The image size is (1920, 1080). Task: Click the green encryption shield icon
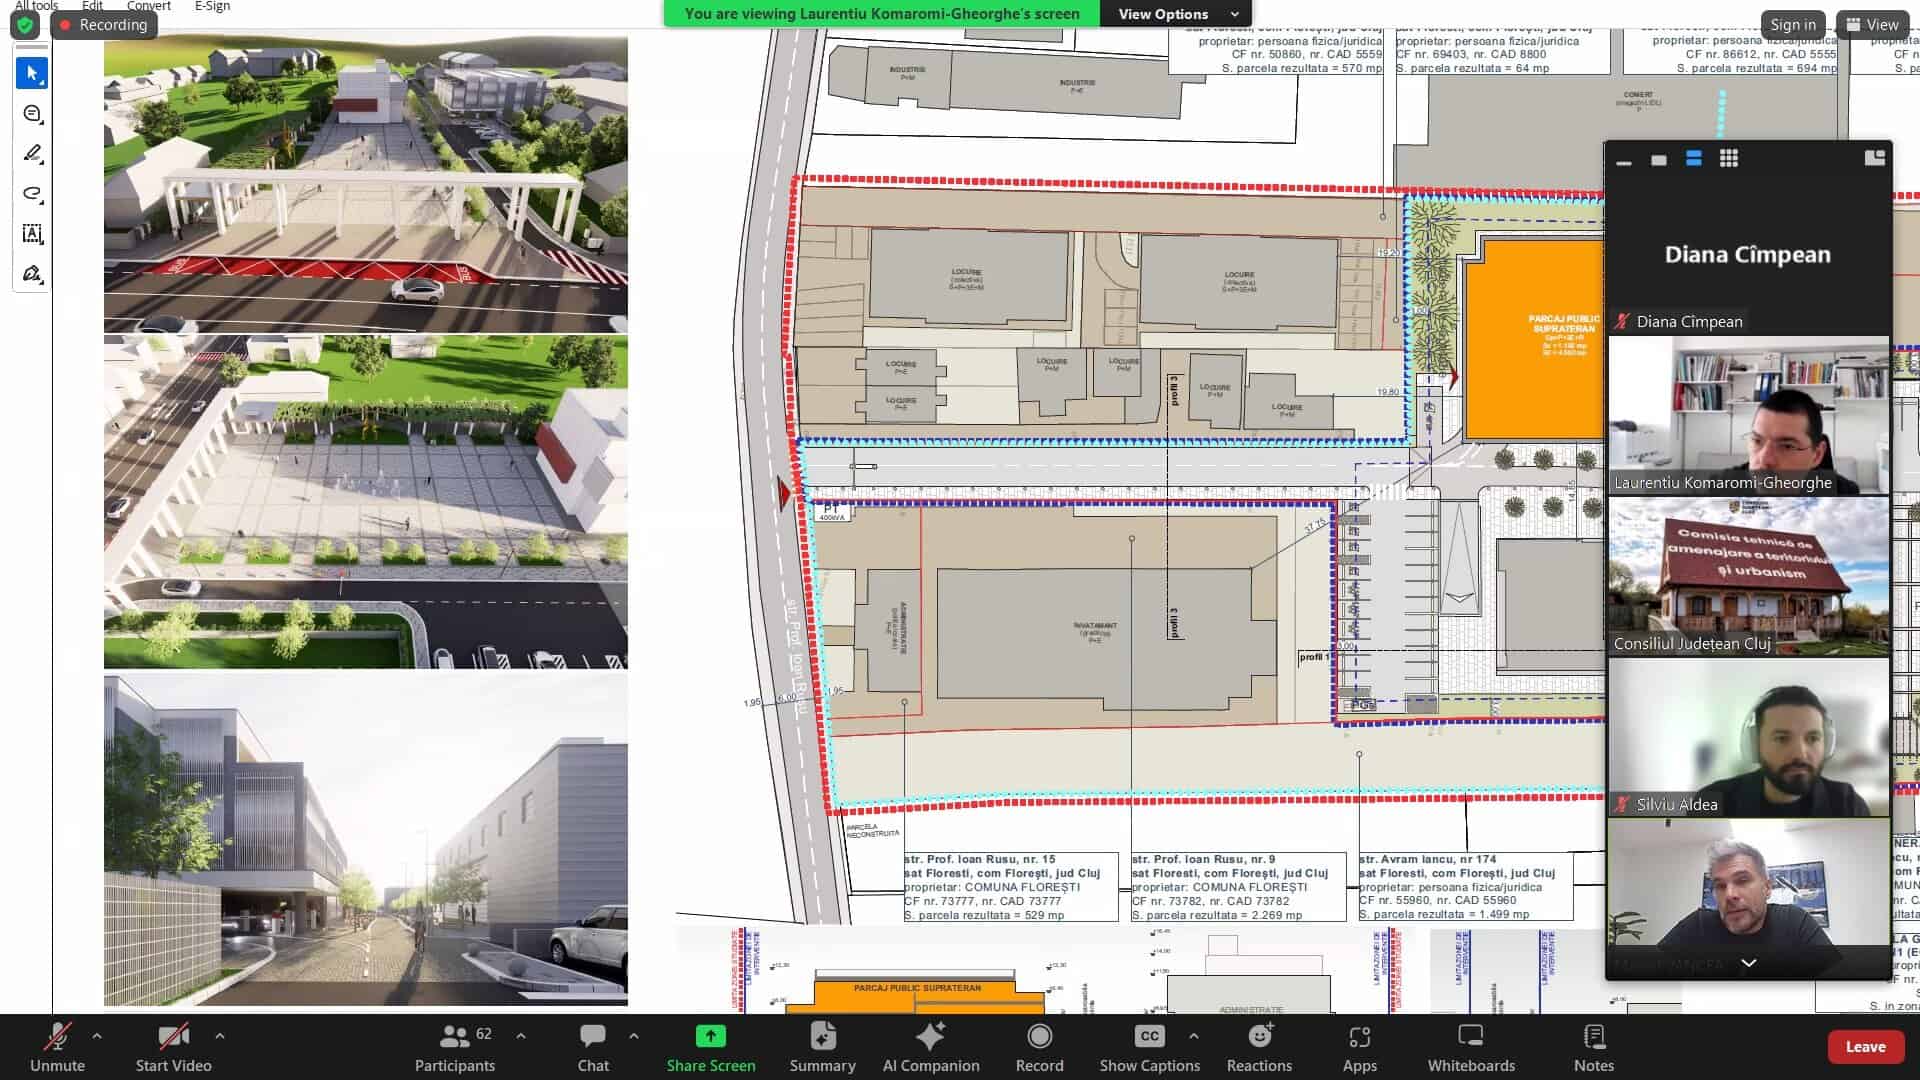25,25
